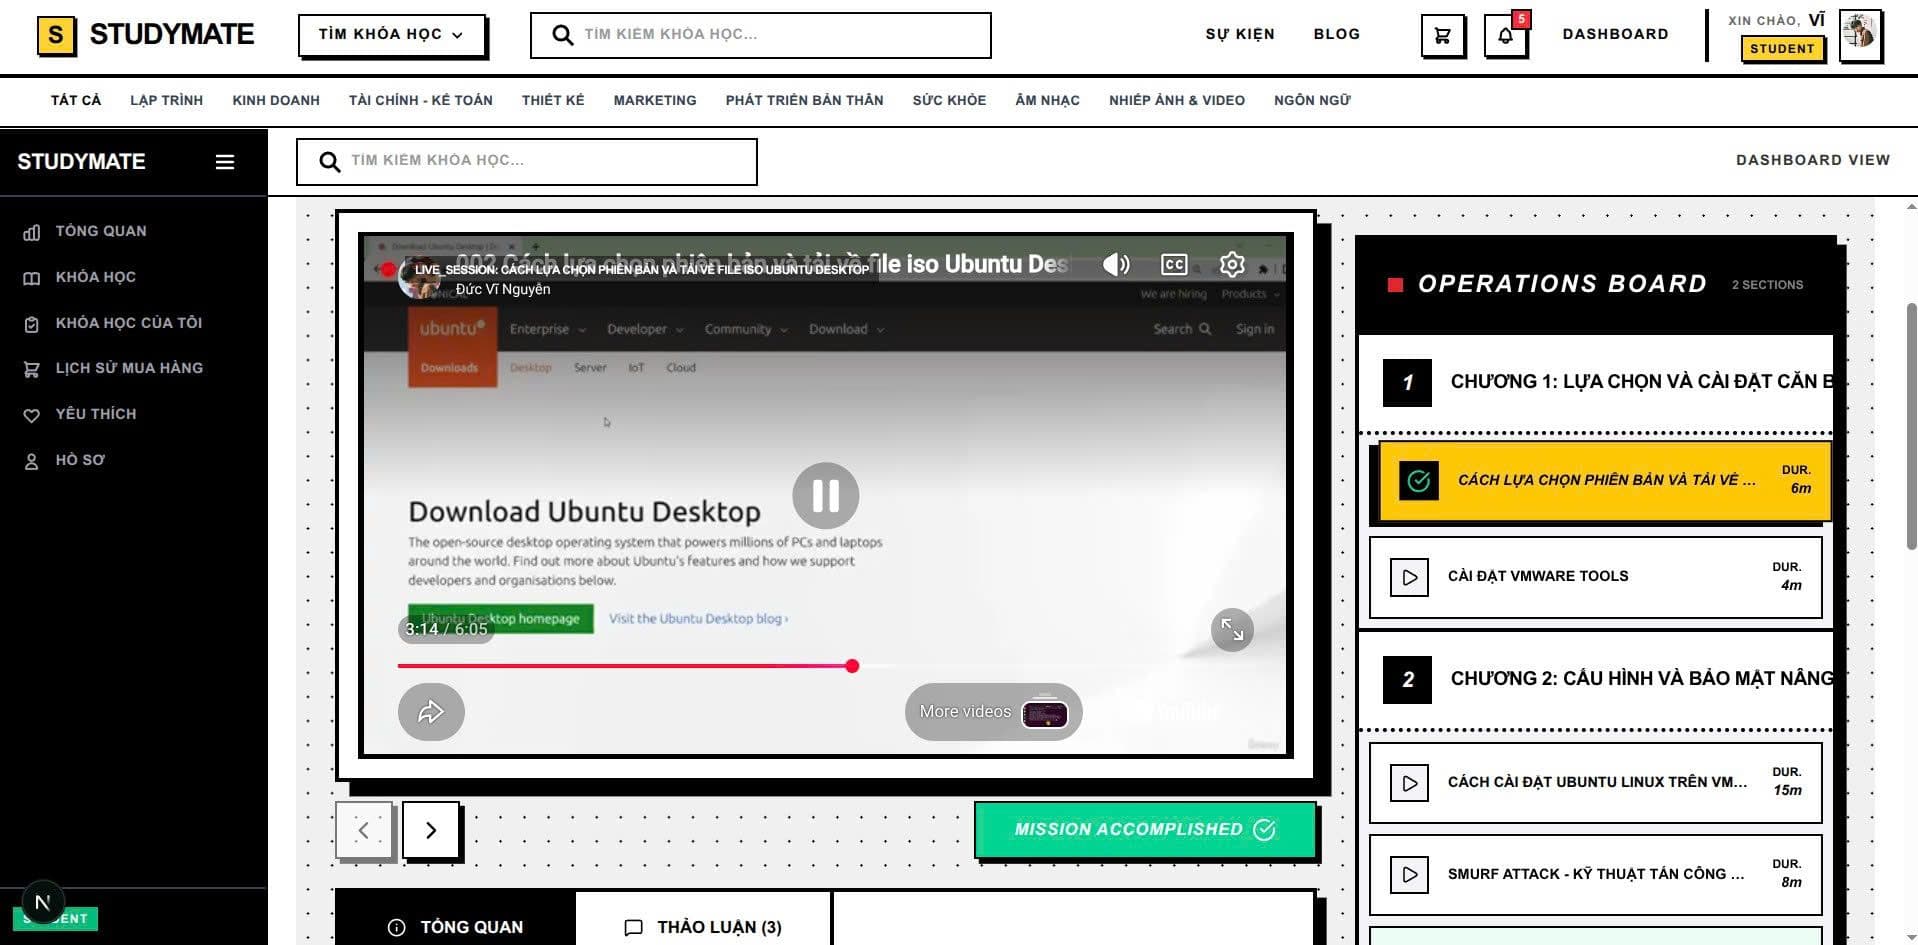Open the Blog link
The image size is (1918, 945).
tap(1337, 34)
